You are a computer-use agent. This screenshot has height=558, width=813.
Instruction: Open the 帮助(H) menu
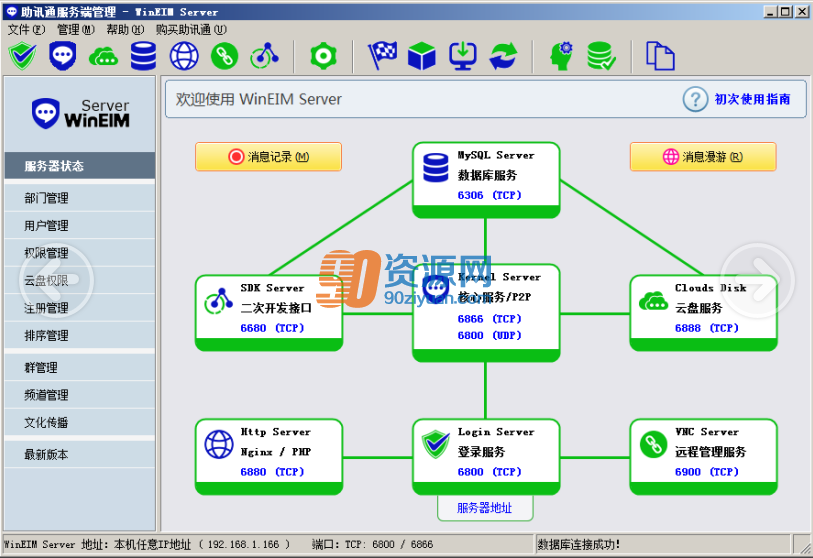click(125, 30)
